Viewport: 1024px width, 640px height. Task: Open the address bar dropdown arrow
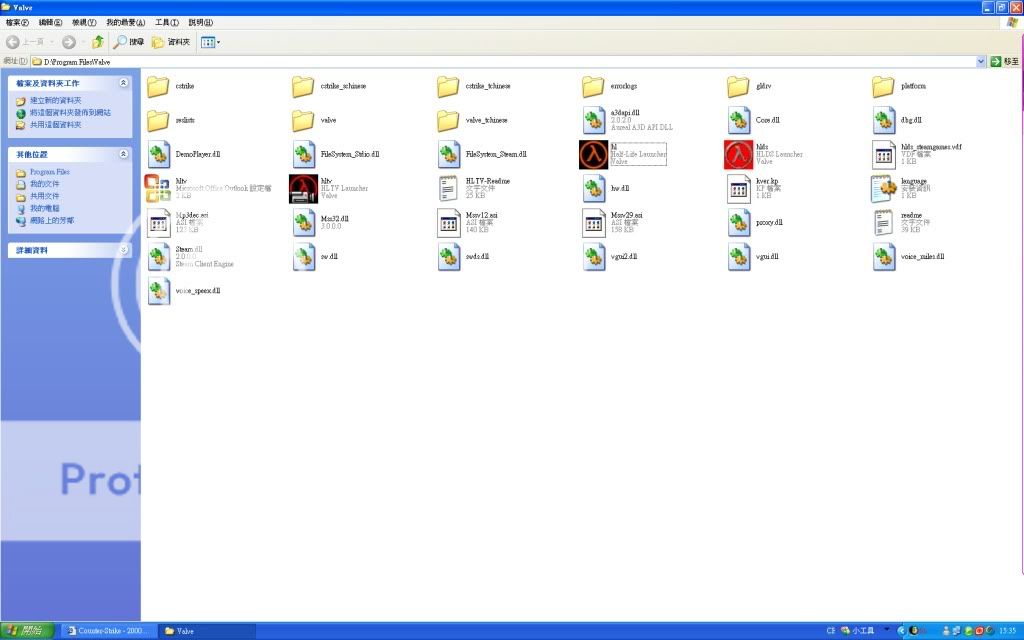click(x=981, y=62)
